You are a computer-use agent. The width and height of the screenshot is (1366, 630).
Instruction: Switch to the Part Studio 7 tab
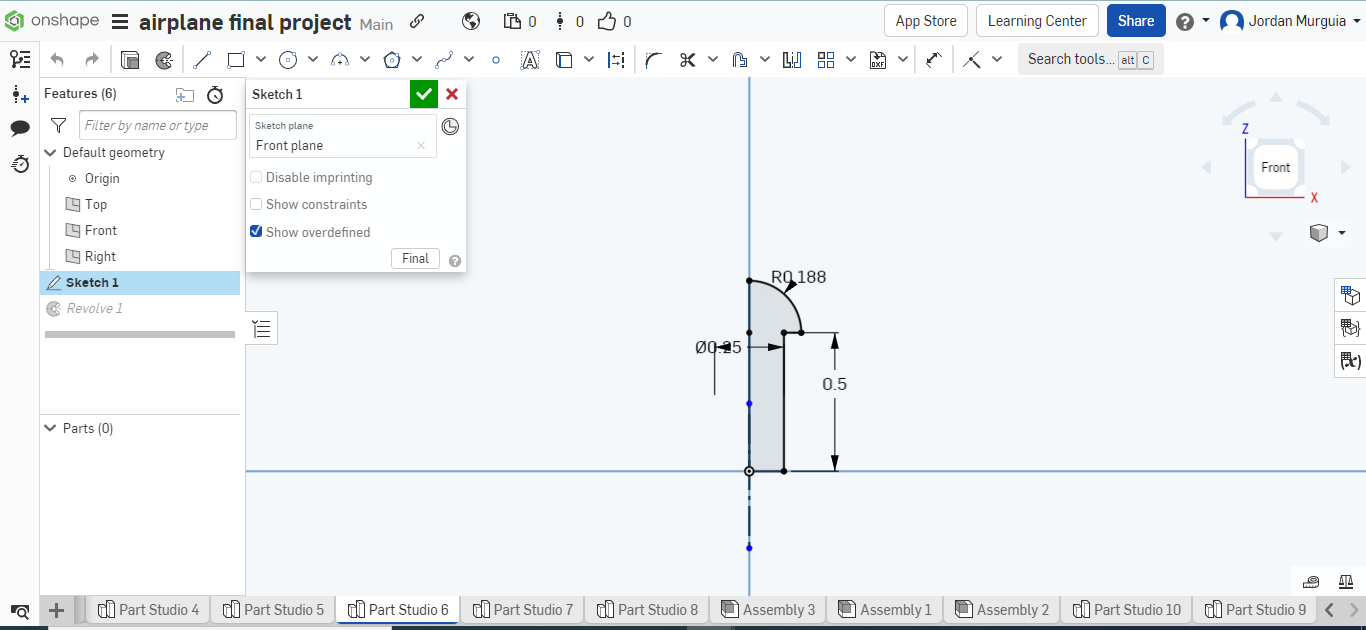(521, 609)
